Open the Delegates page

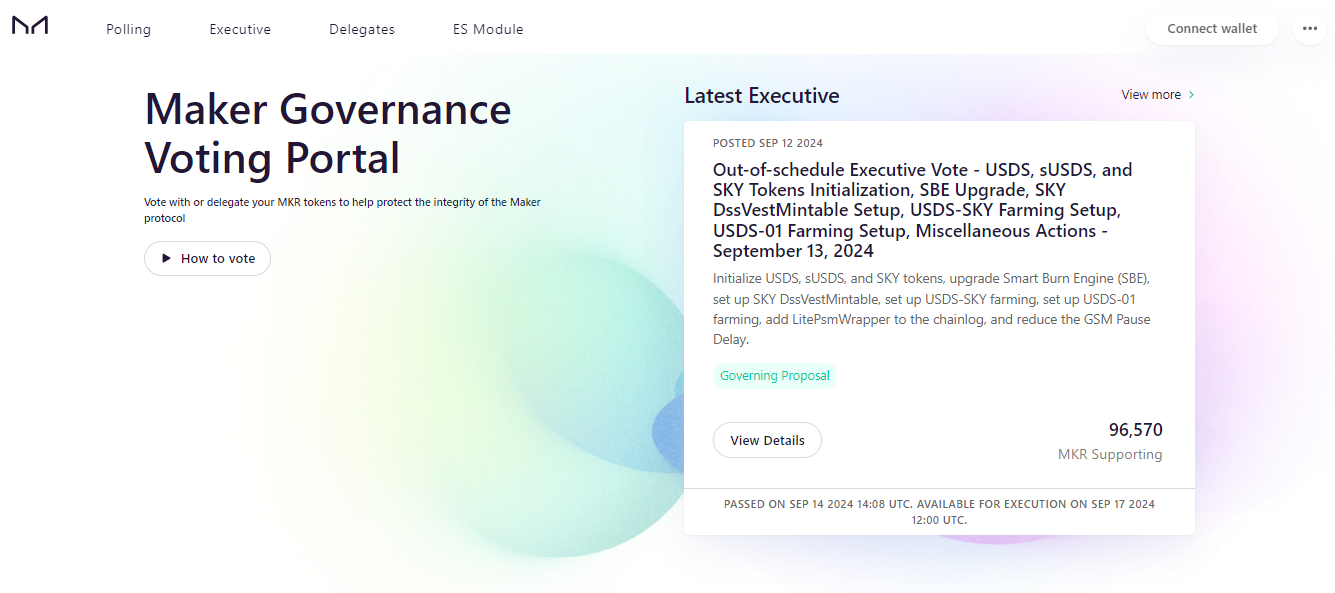pyautogui.click(x=362, y=30)
